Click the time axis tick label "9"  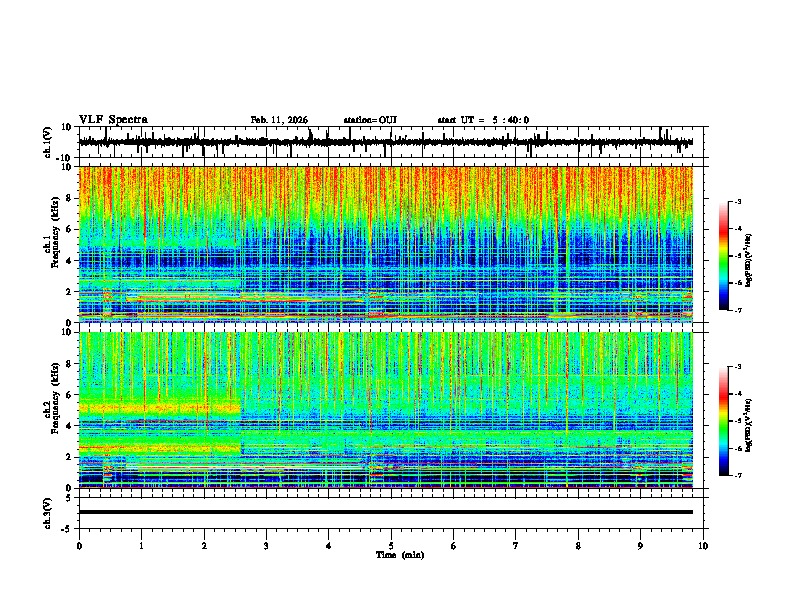coord(640,546)
